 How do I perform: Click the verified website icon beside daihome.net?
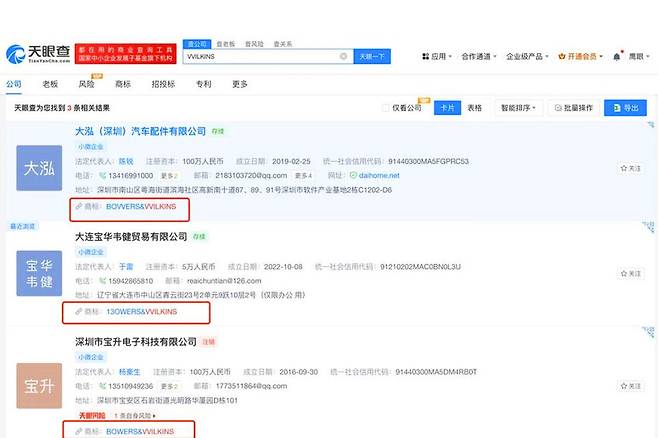(353, 175)
